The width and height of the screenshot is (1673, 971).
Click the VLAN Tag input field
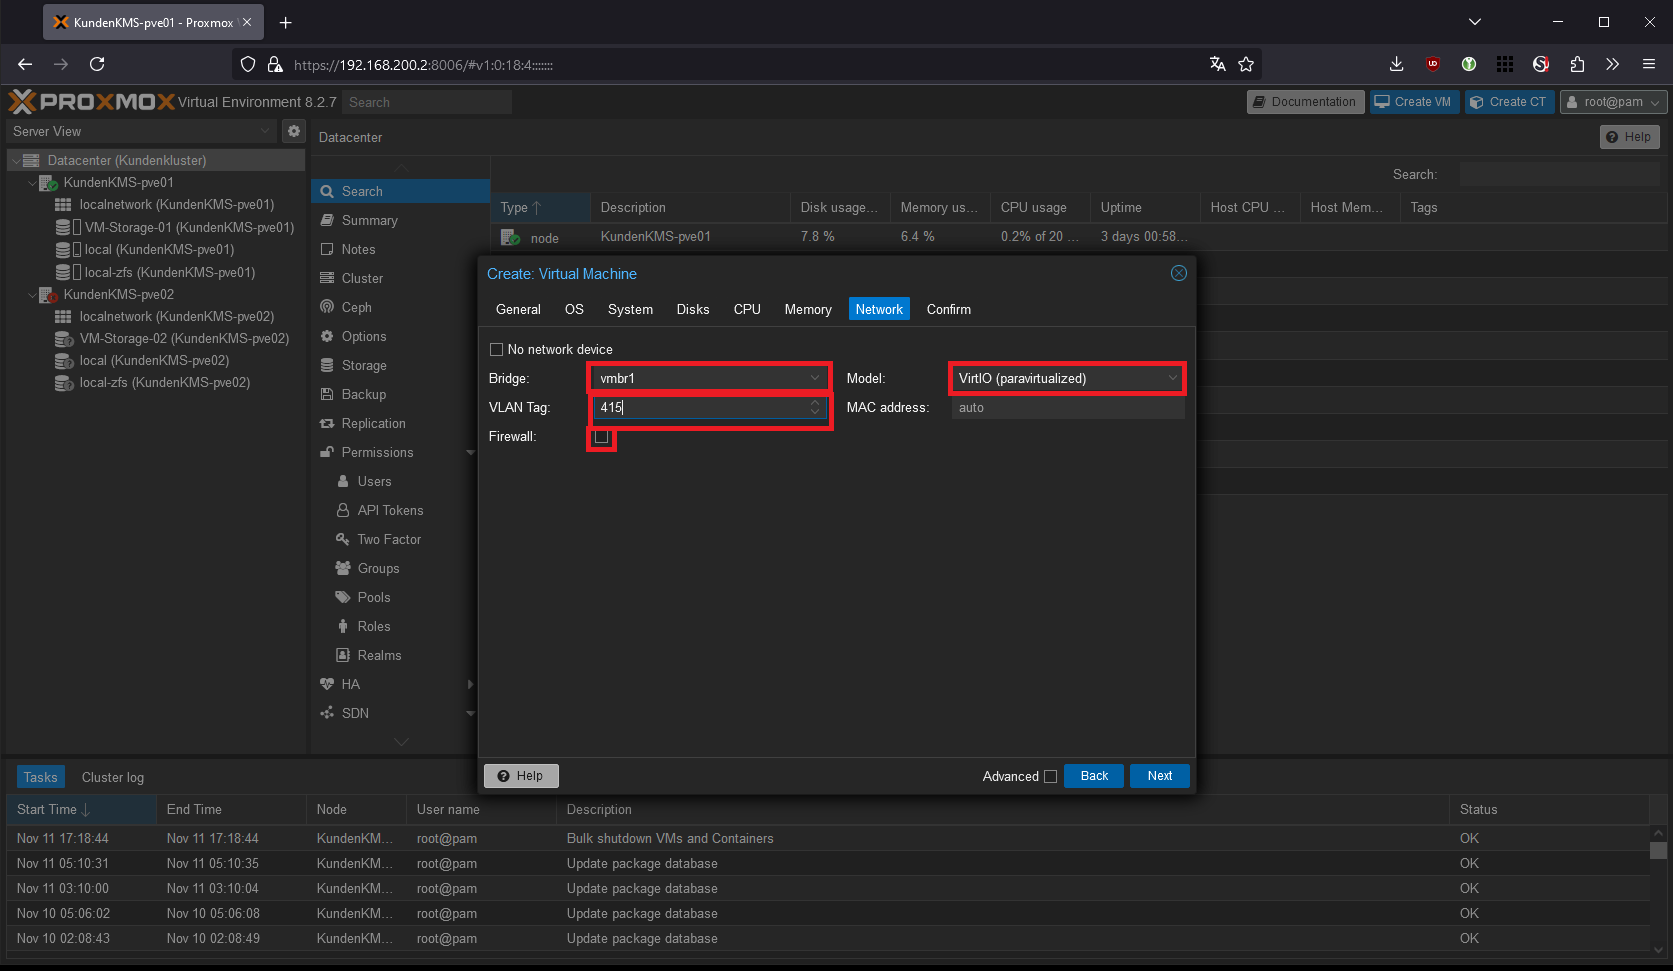[702, 408]
